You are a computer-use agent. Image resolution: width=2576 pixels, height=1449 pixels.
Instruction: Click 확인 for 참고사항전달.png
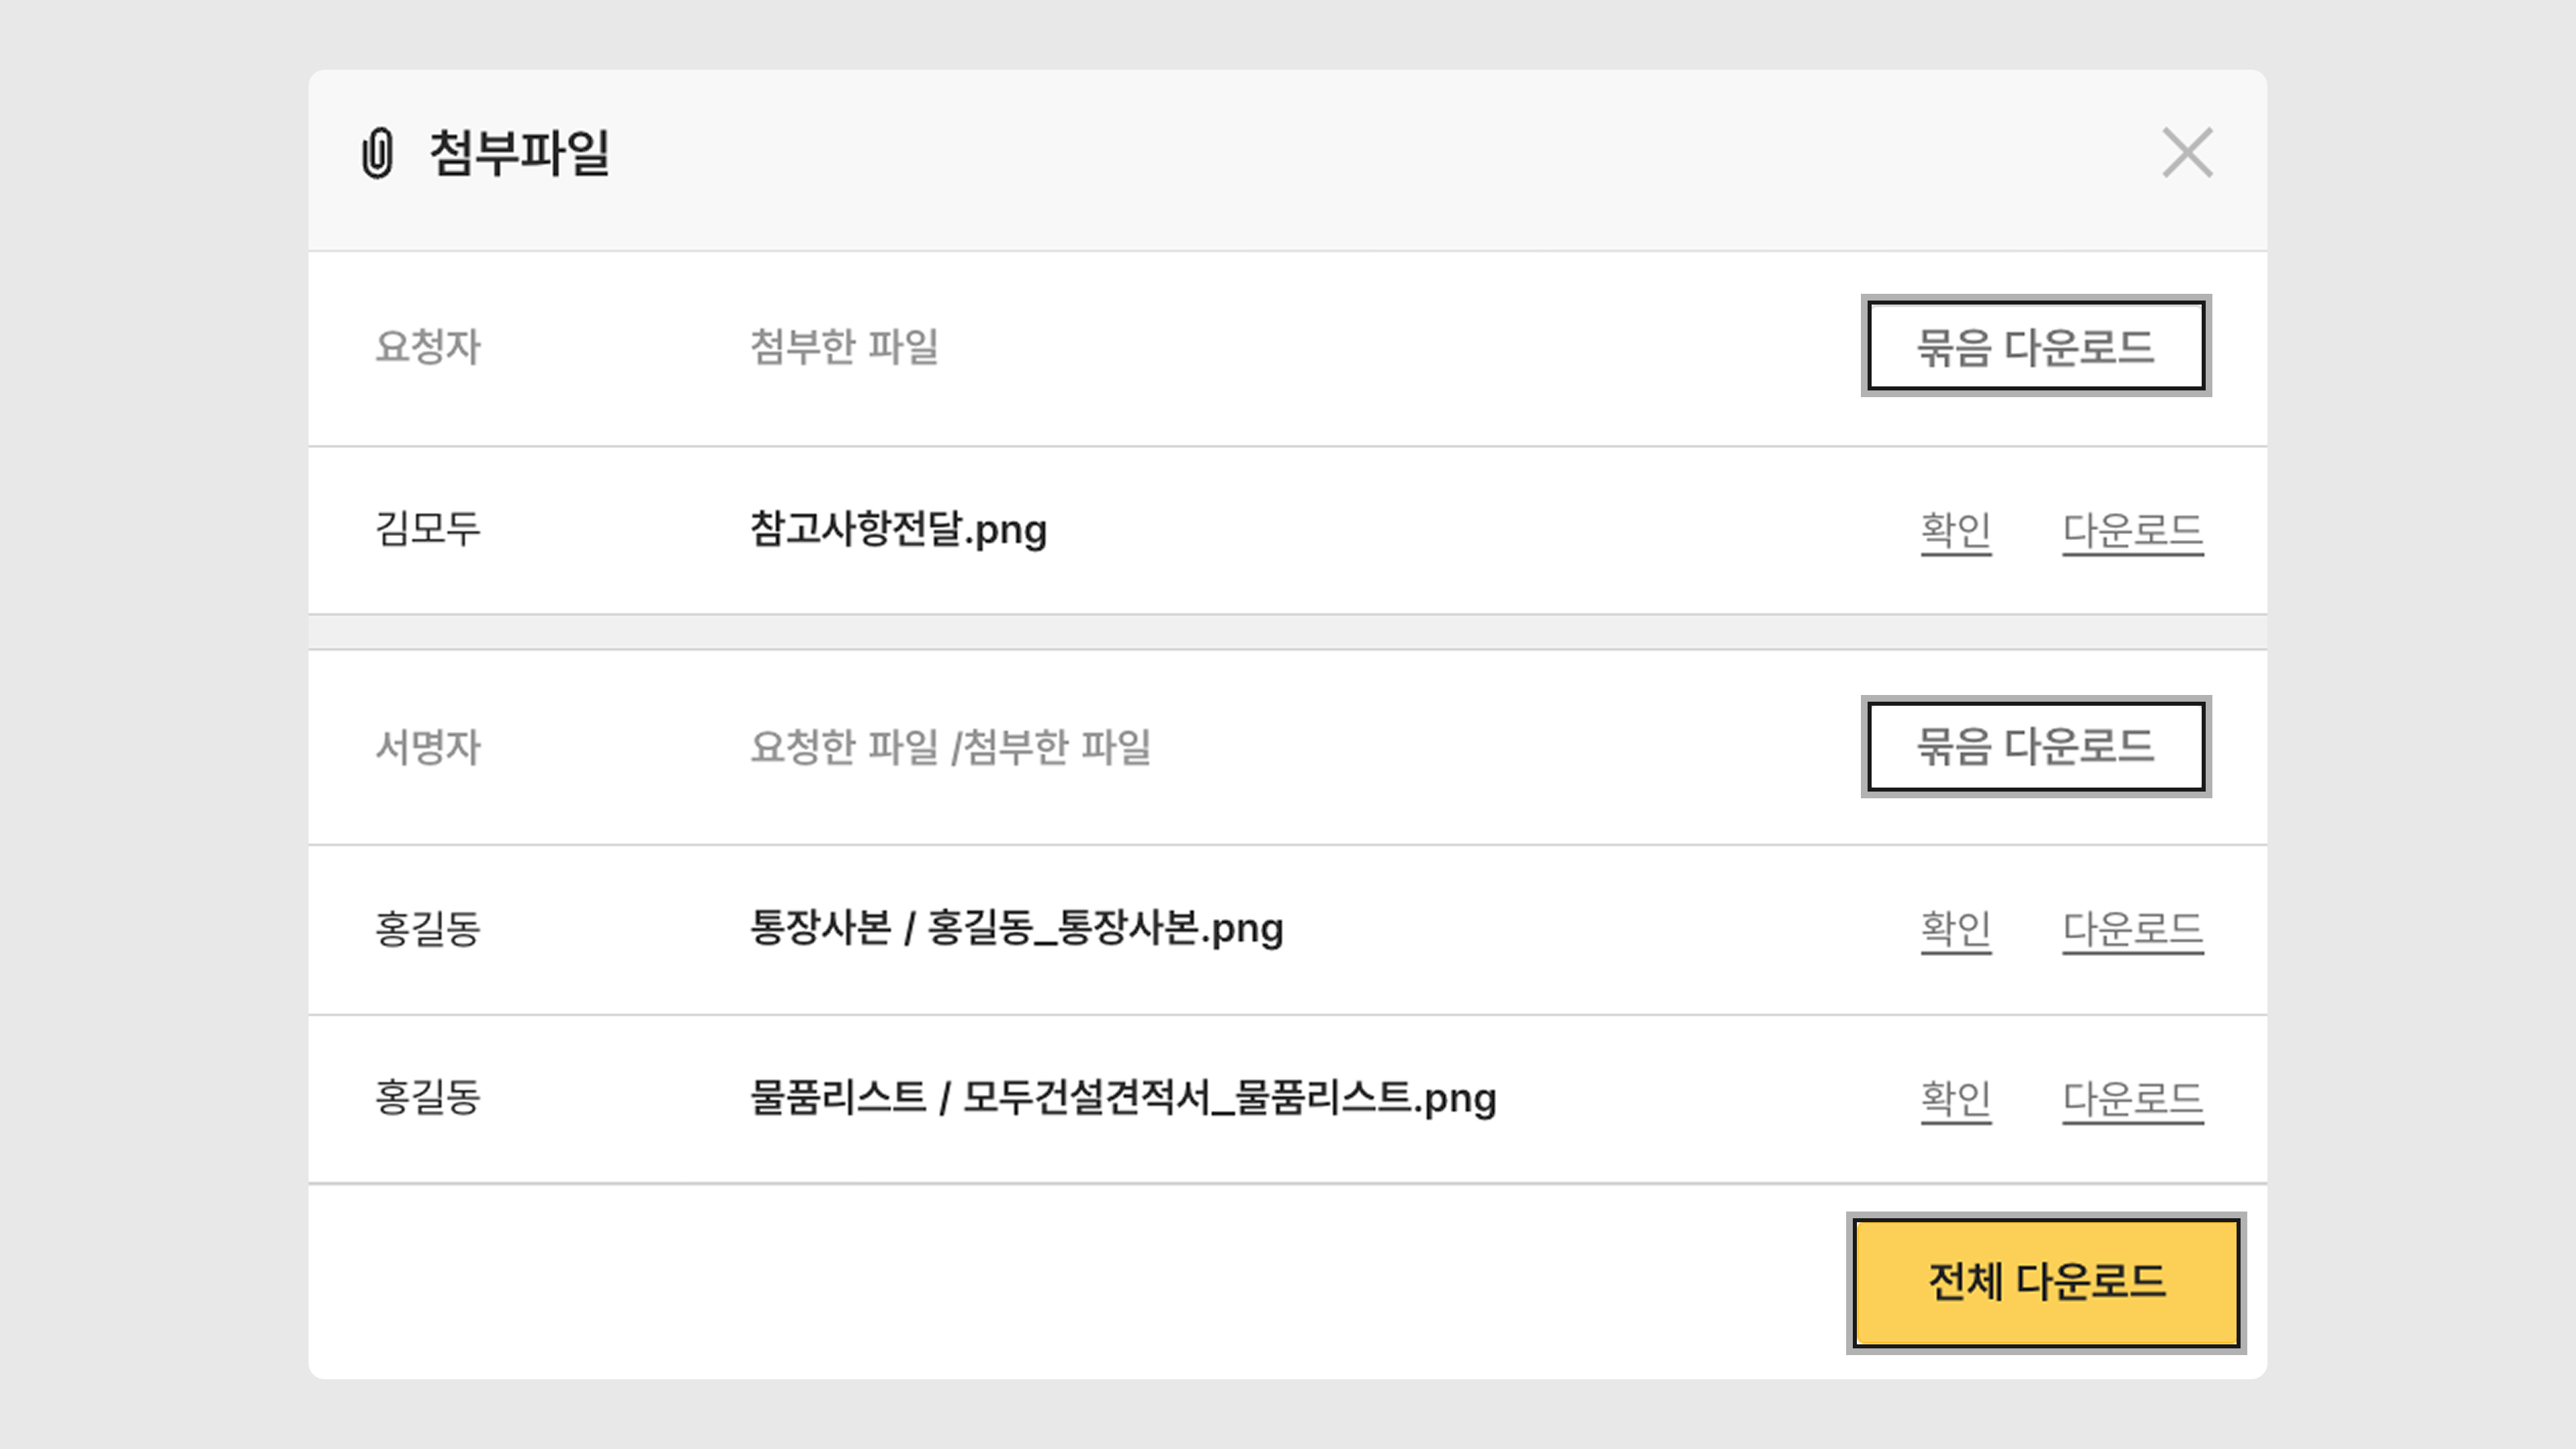(1955, 530)
